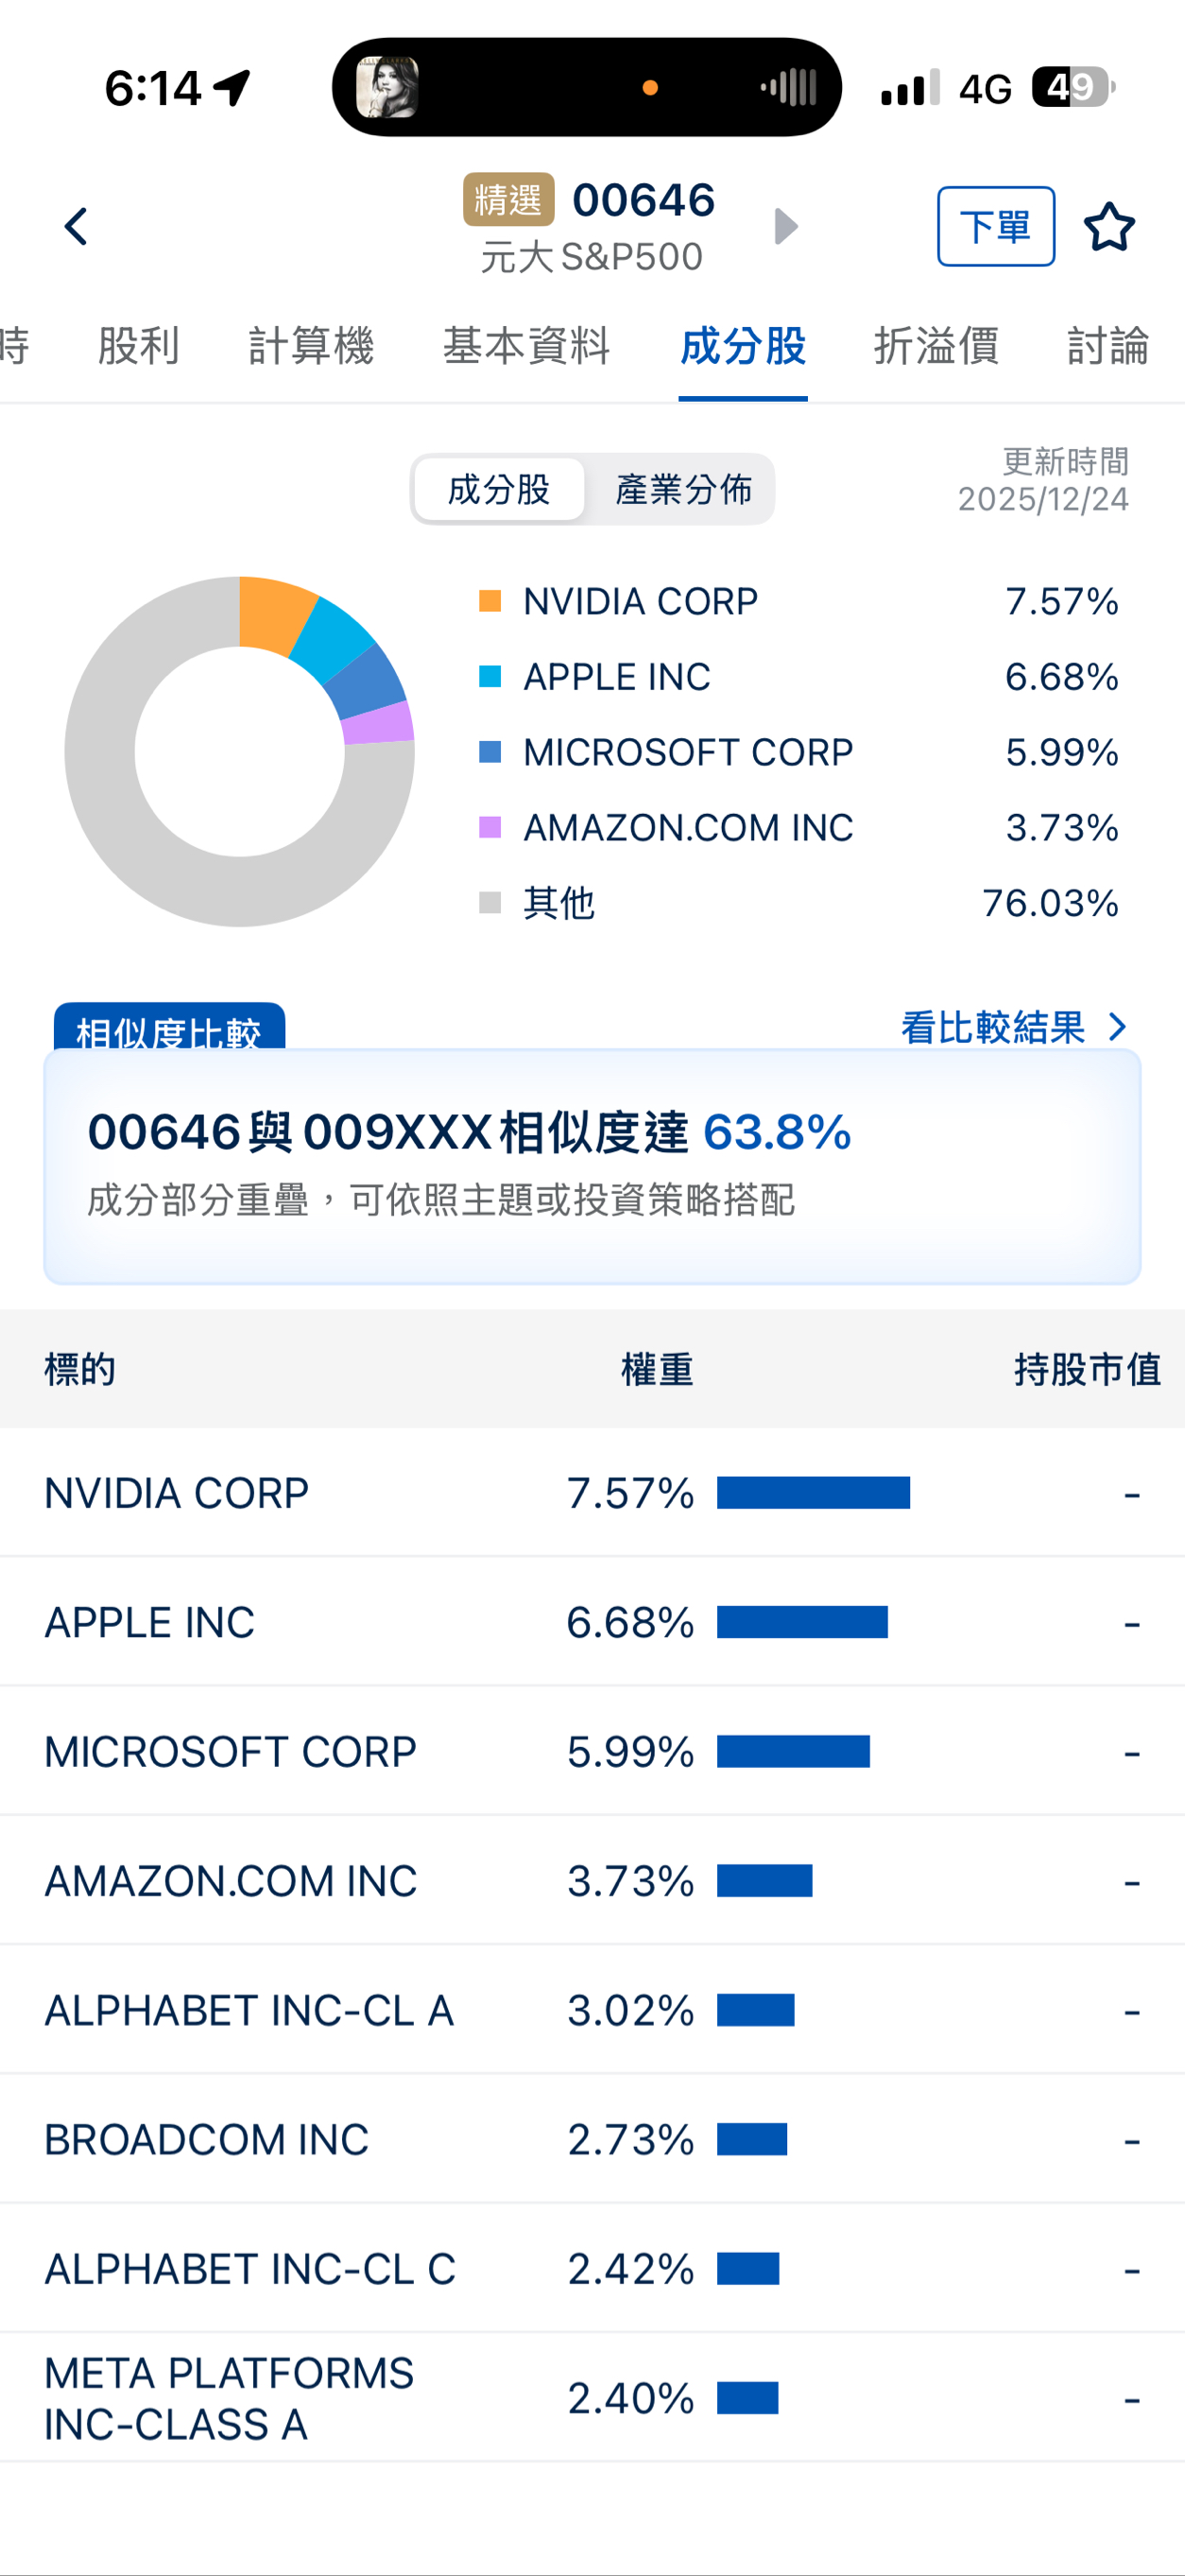Screen dimensions: 1185x2576
Task: Tap the 相似度比較 badge
Action: click(172, 1027)
